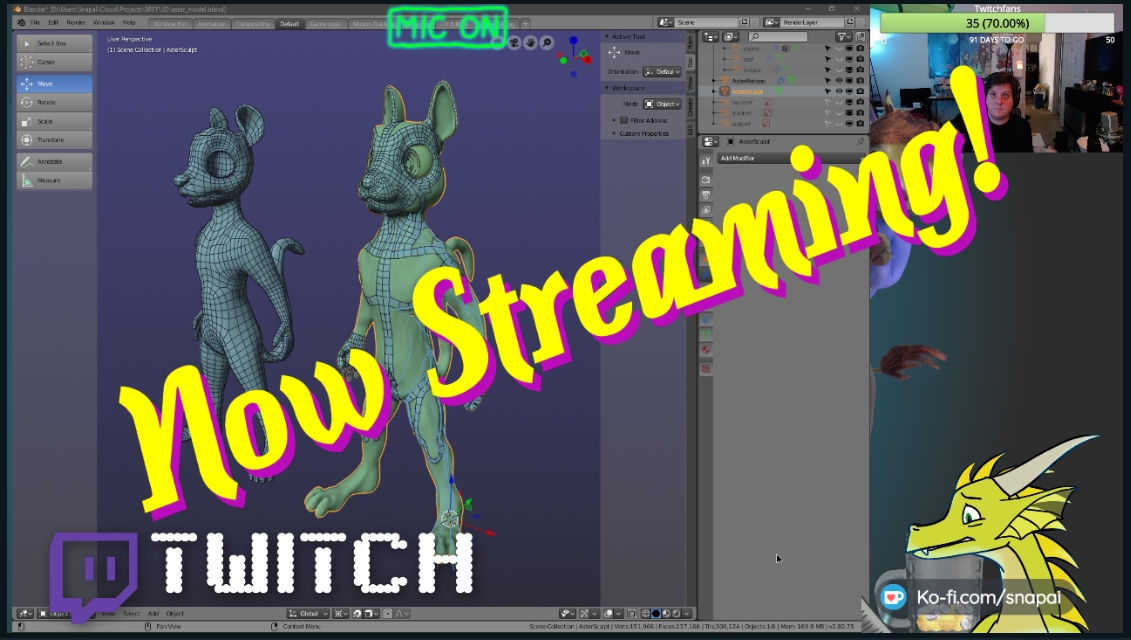The image size is (1131, 640).
Task: Toggle AsterSculpt visibility eye
Action: click(839, 92)
